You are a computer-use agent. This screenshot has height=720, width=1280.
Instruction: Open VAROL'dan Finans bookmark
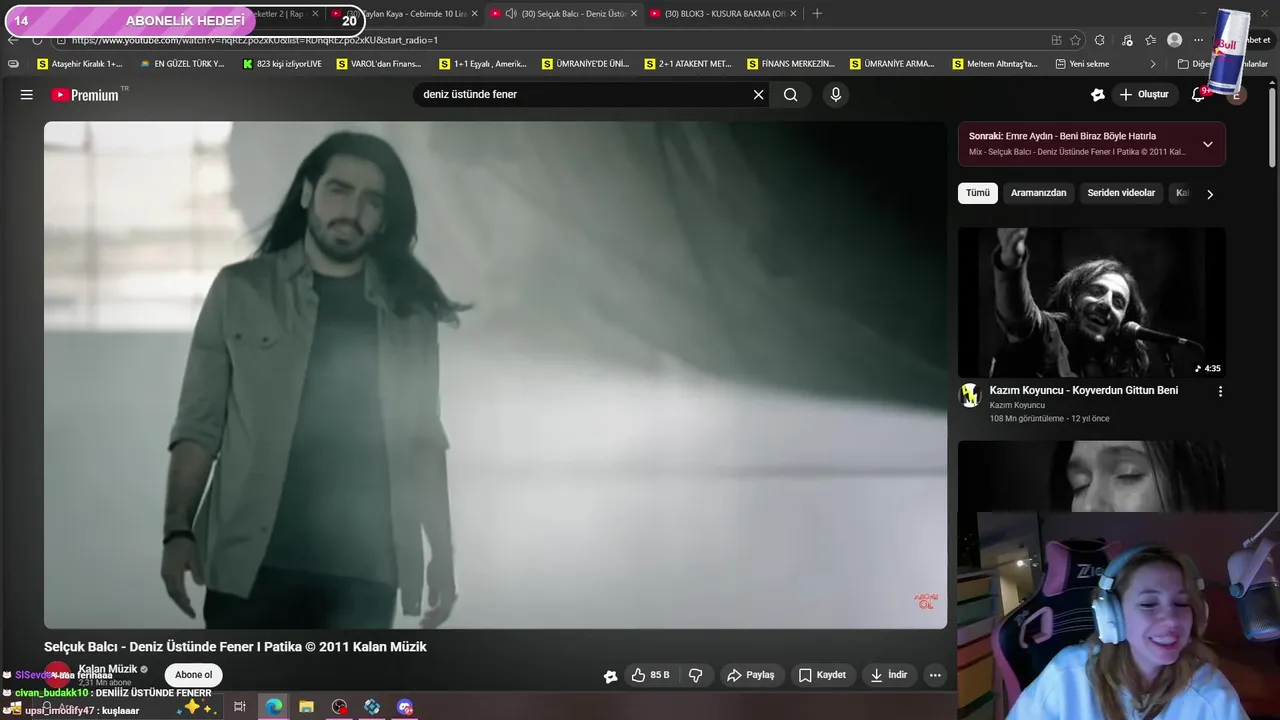click(380, 64)
